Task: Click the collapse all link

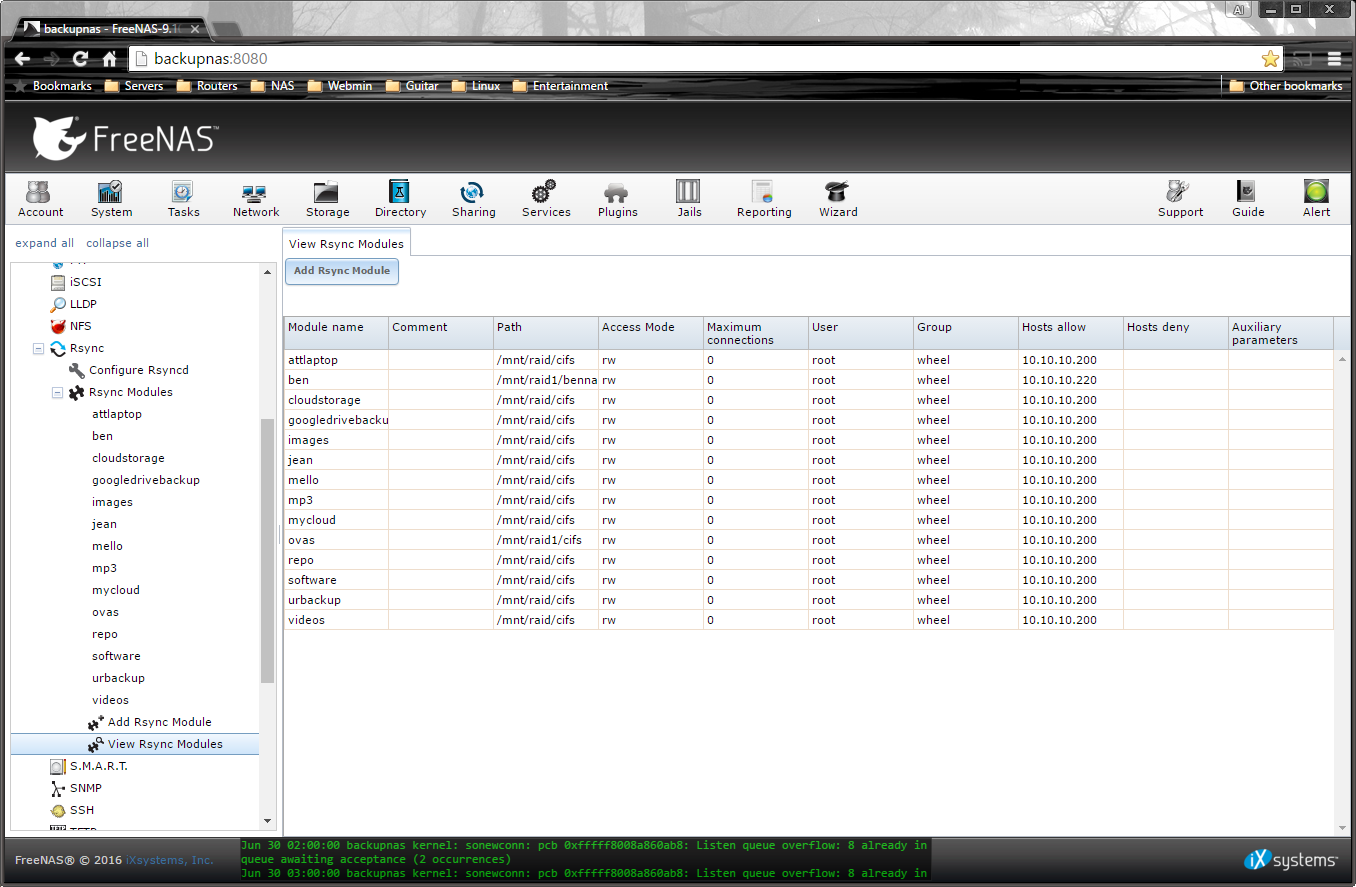Action: (117, 243)
